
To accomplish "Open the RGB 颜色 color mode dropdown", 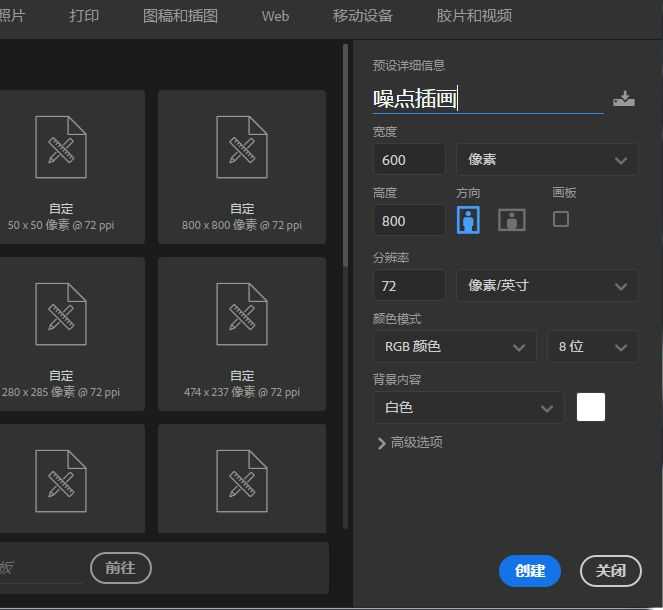I will (x=454, y=347).
